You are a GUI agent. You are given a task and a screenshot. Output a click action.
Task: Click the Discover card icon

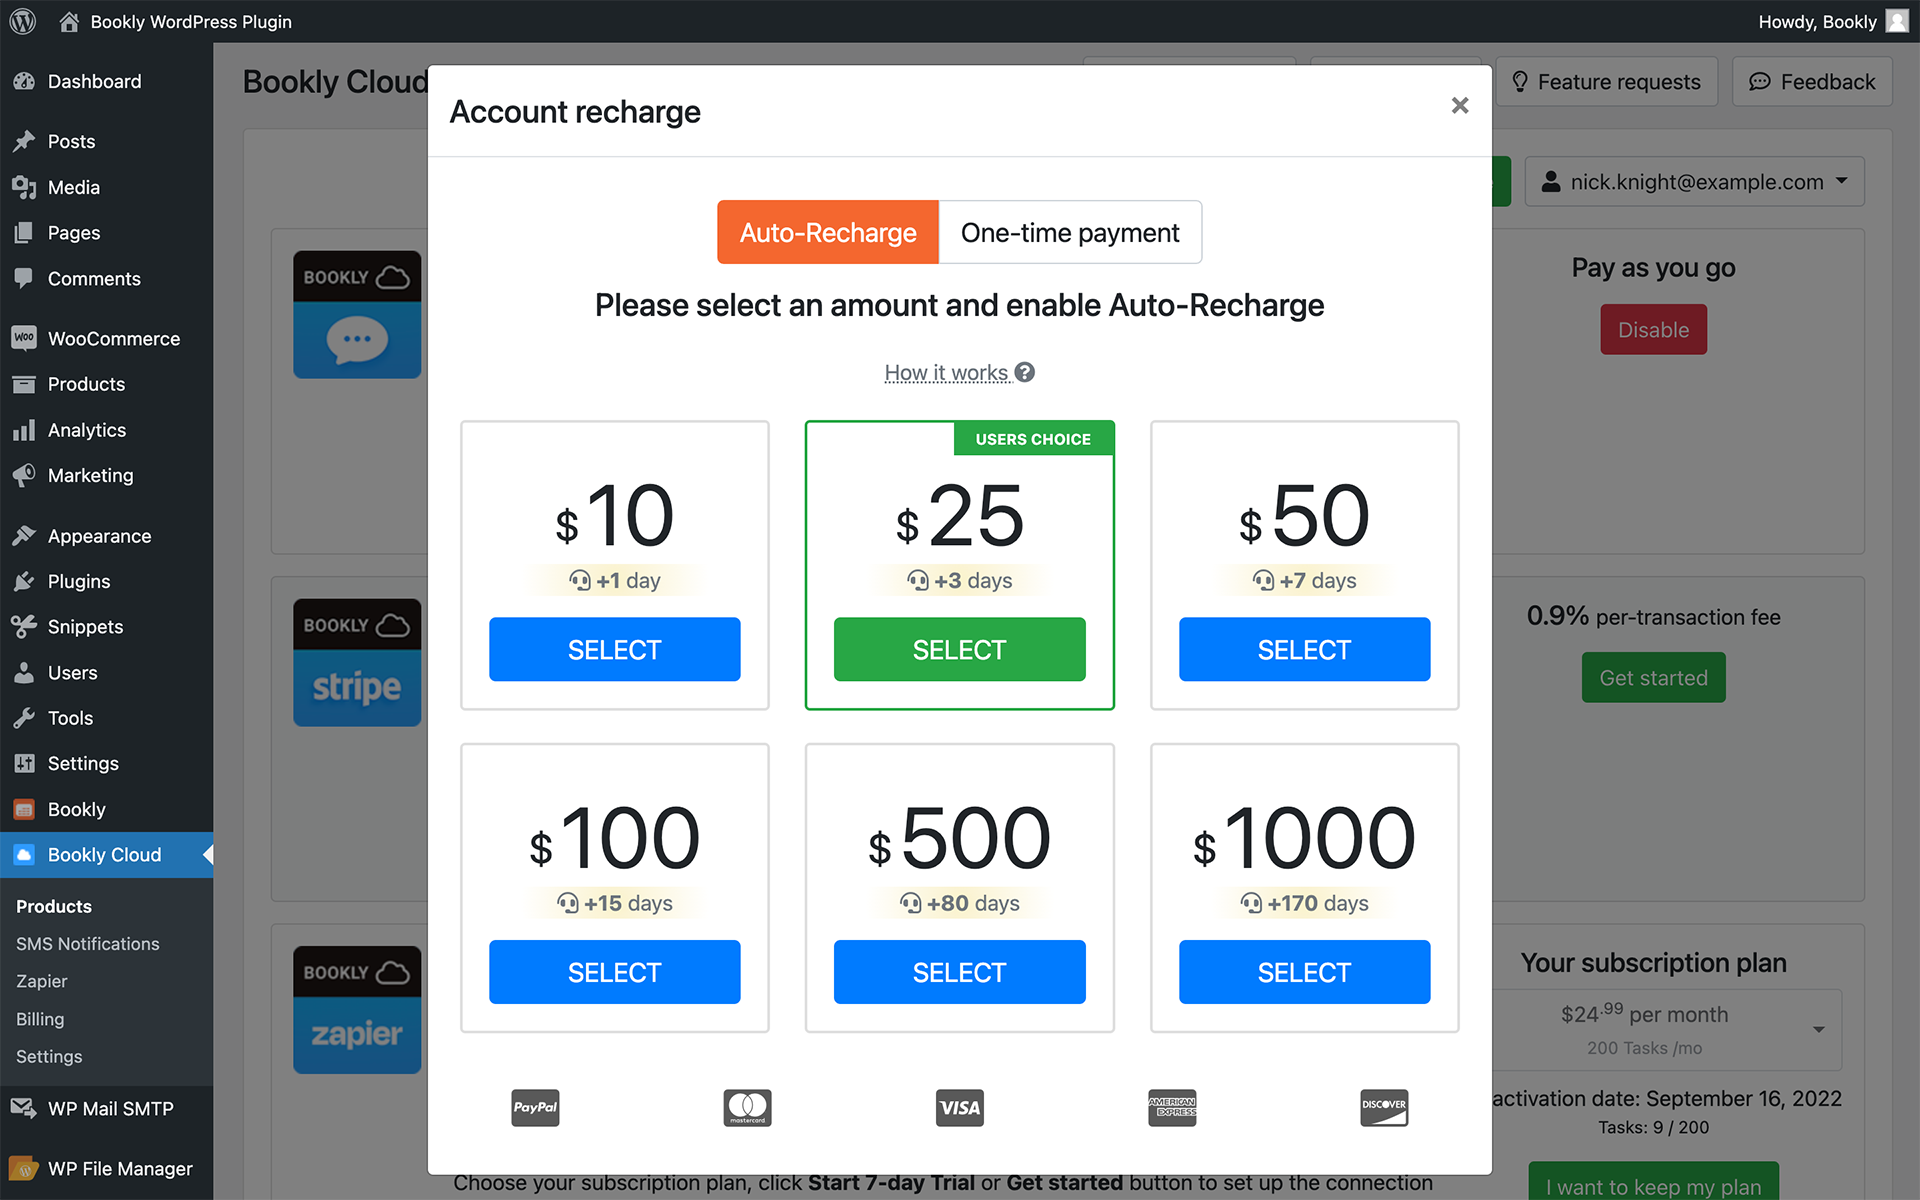click(1384, 1107)
